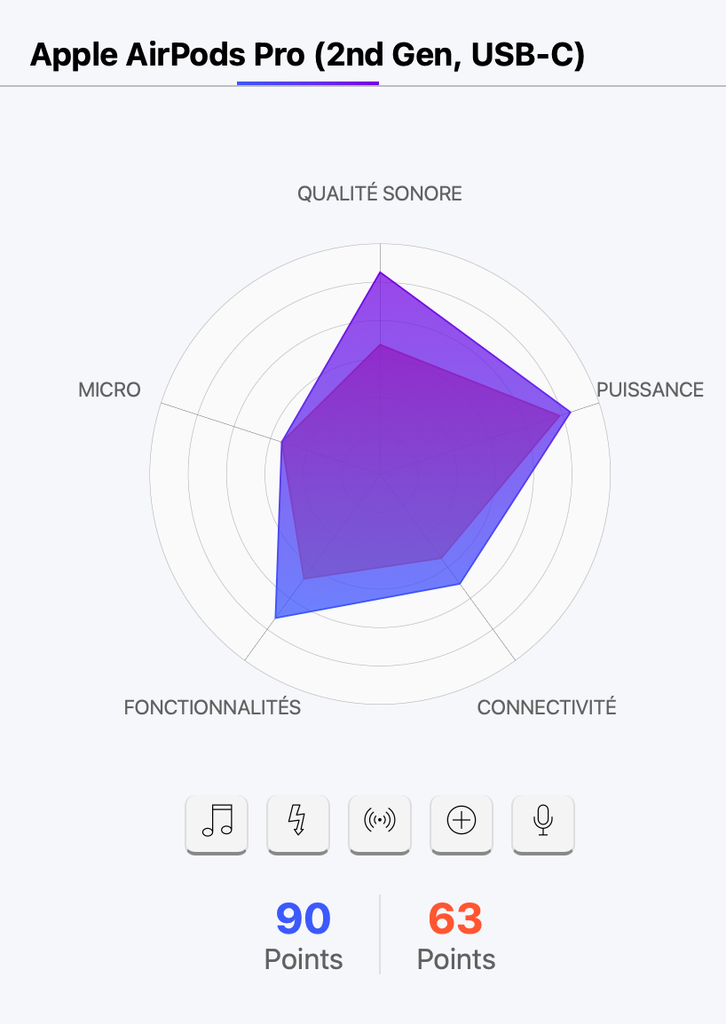
Task: Click the top vertex on sound quality axis
Action: pos(380,272)
